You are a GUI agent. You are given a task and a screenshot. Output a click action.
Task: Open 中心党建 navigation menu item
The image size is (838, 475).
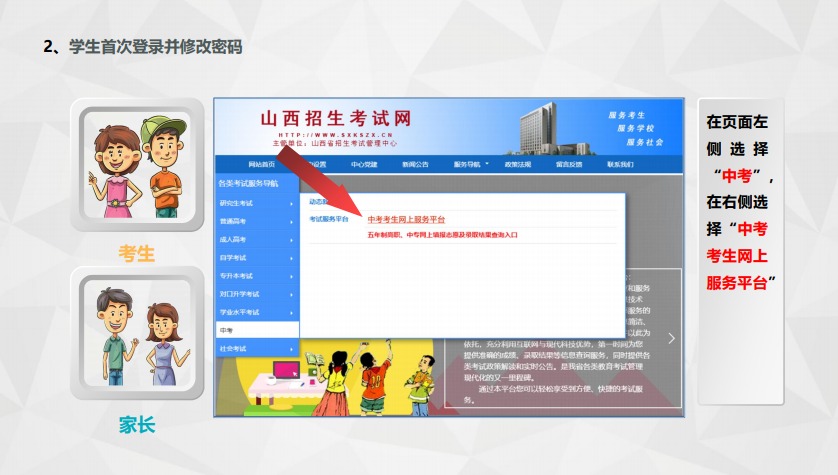[364, 164]
